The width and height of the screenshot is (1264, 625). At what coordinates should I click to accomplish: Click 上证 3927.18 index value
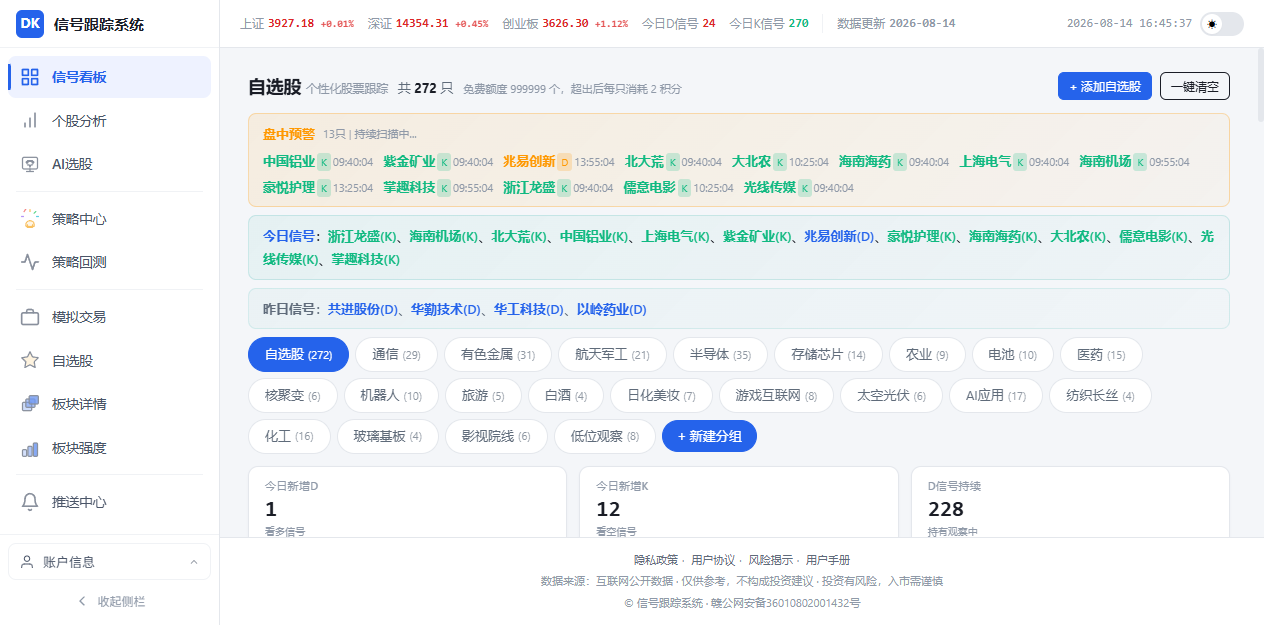[x=291, y=23]
